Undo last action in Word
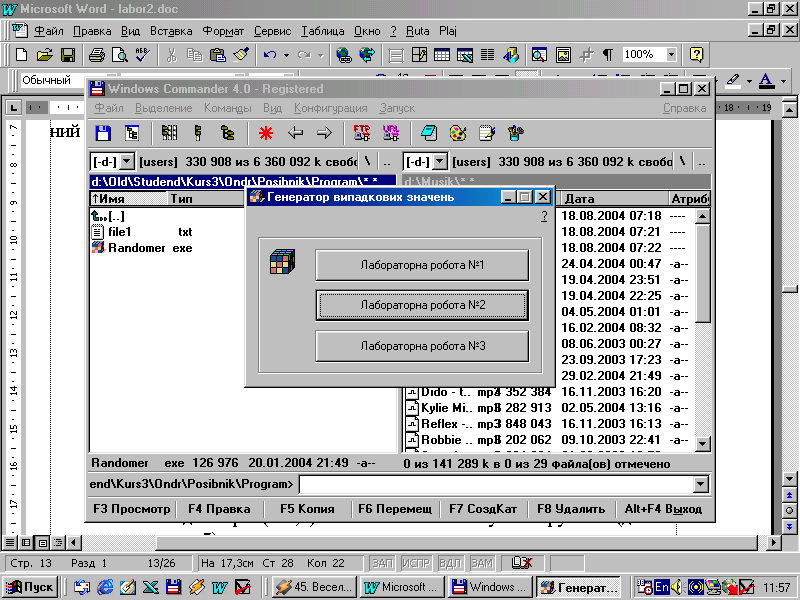The height and width of the screenshot is (600, 800). tap(270, 54)
